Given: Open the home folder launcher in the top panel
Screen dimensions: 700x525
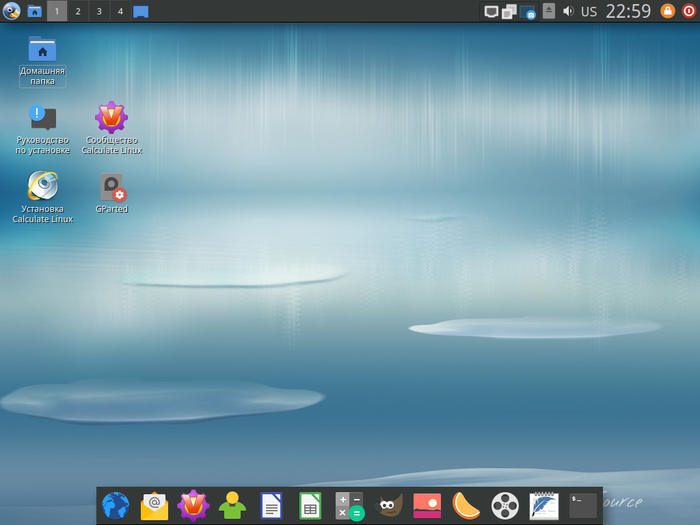Looking at the screenshot, I should coord(34,11).
